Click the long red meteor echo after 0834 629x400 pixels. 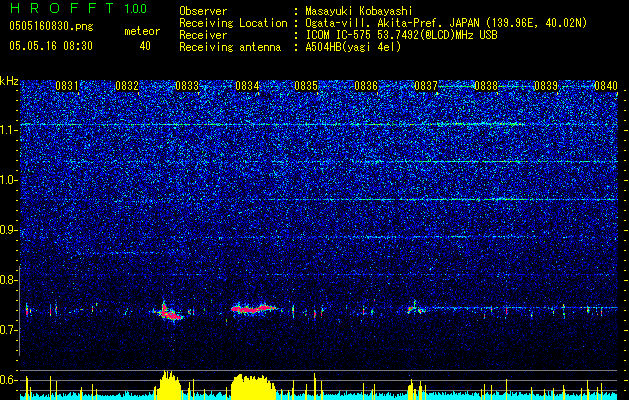(x=254, y=309)
